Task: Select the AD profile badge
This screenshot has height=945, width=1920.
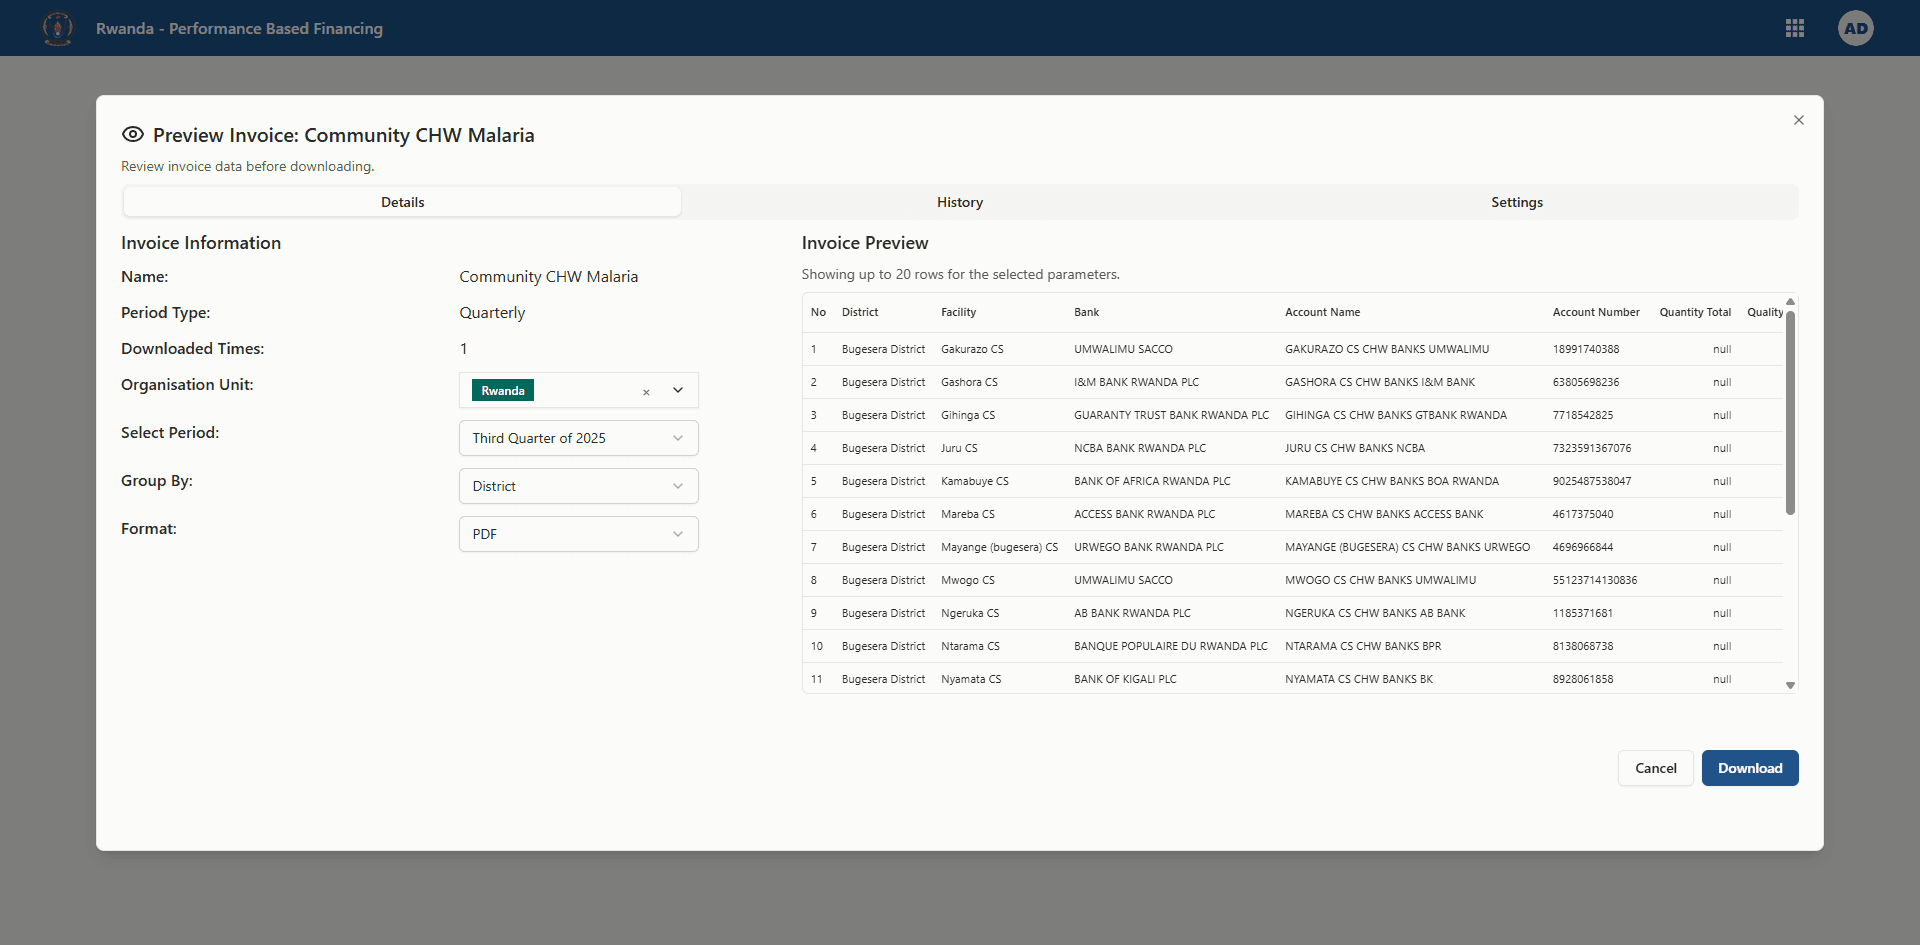Action: (1856, 27)
